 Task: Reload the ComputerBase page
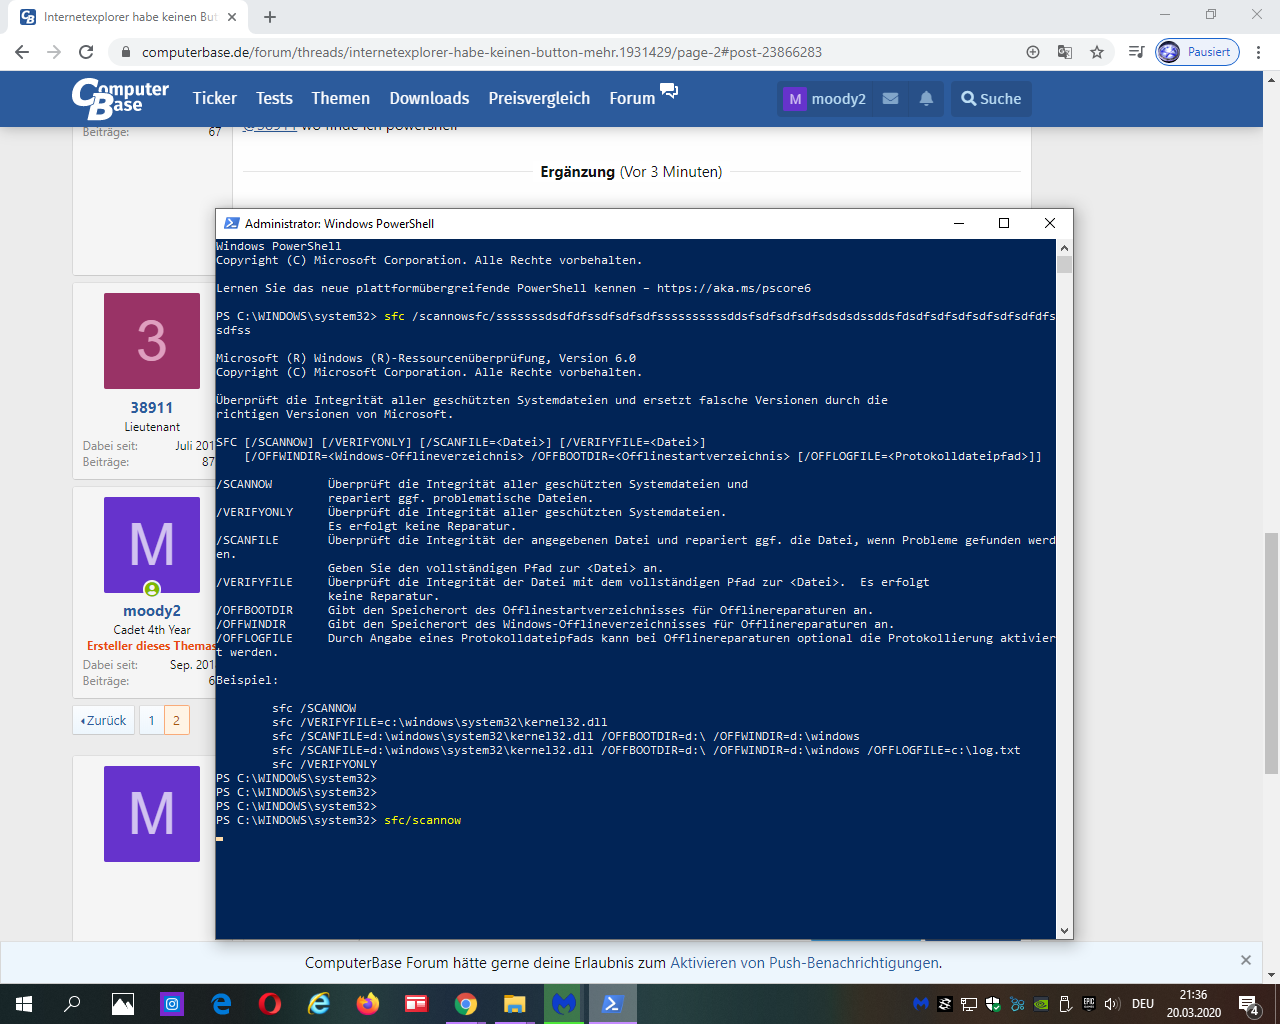tap(86, 52)
